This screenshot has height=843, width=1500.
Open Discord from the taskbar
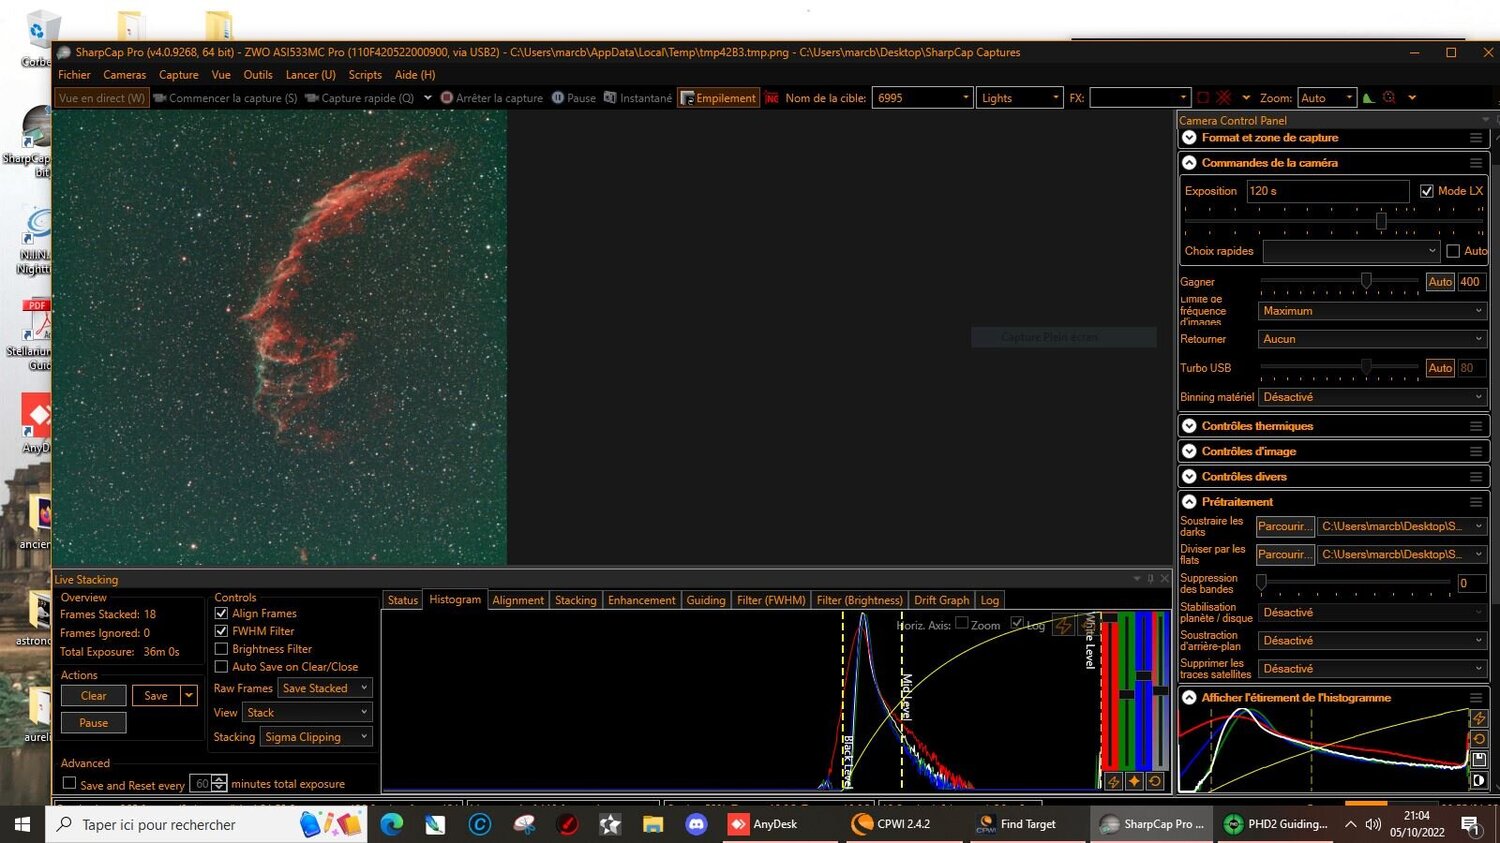click(697, 825)
